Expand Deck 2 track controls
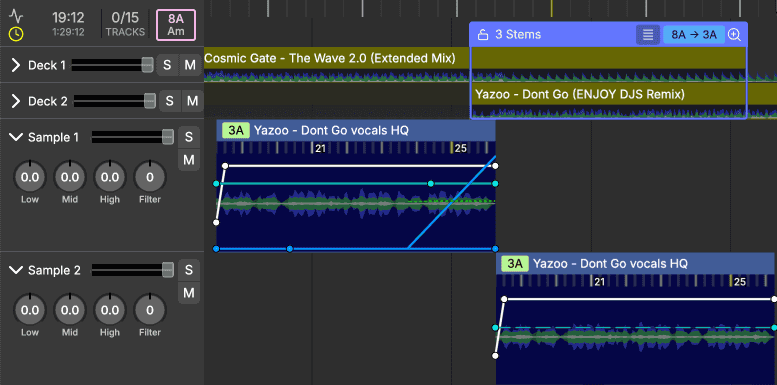Image resolution: width=777 pixels, height=385 pixels. [16, 101]
